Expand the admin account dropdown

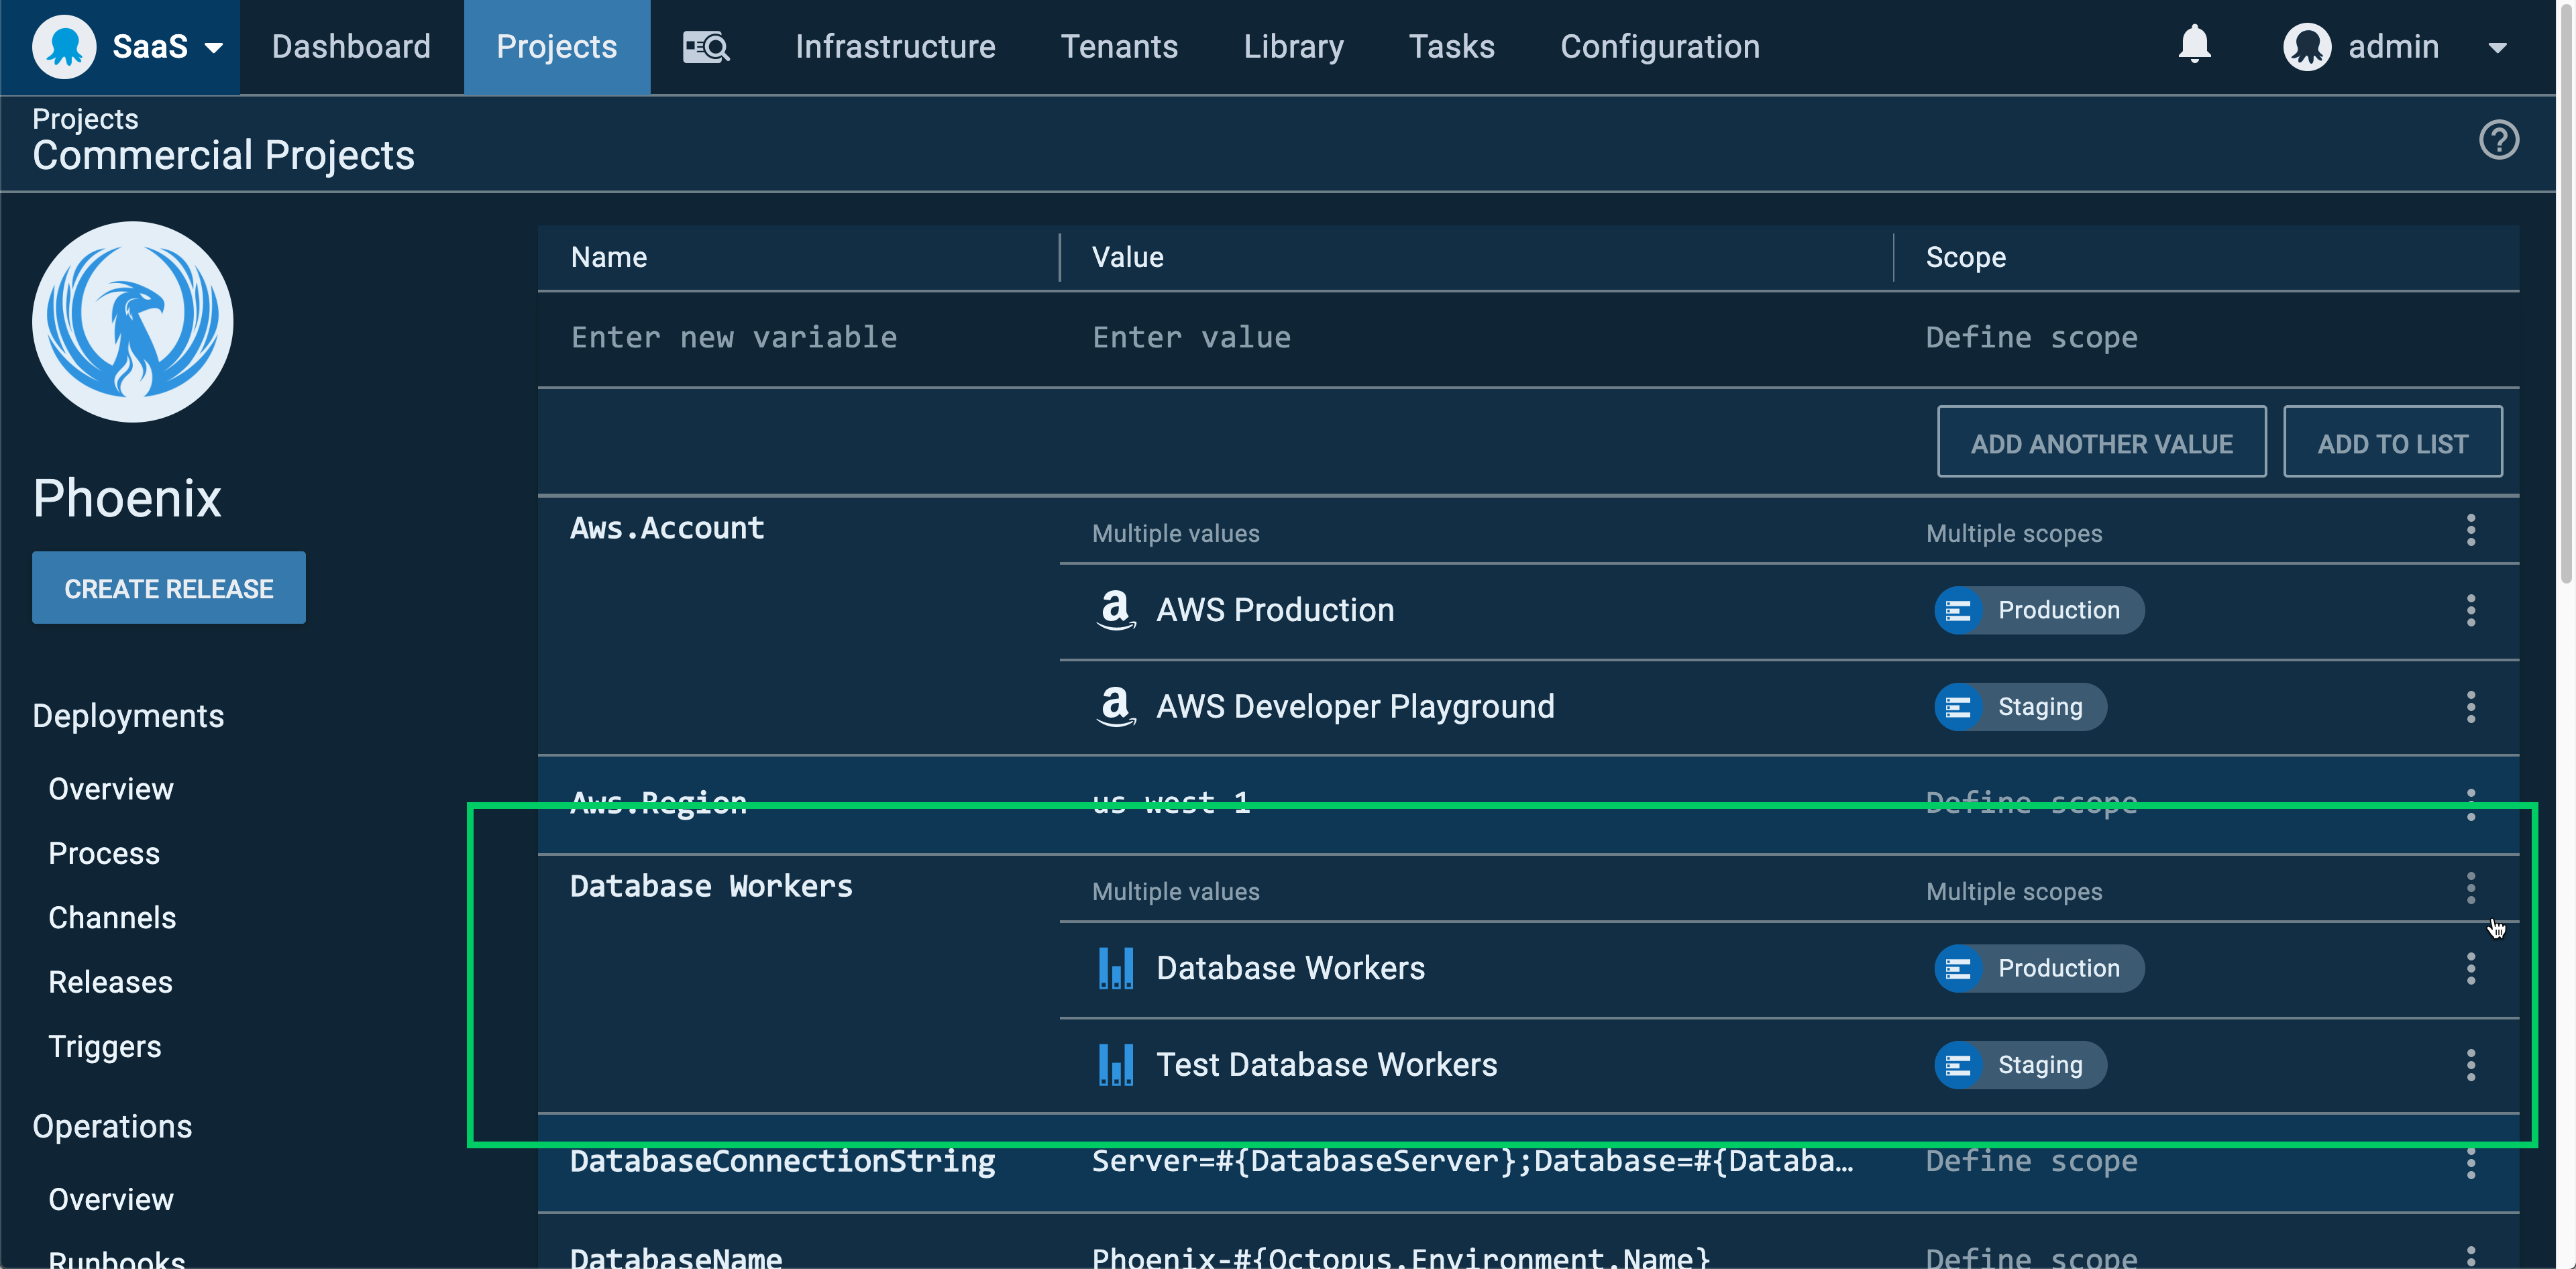point(2499,47)
